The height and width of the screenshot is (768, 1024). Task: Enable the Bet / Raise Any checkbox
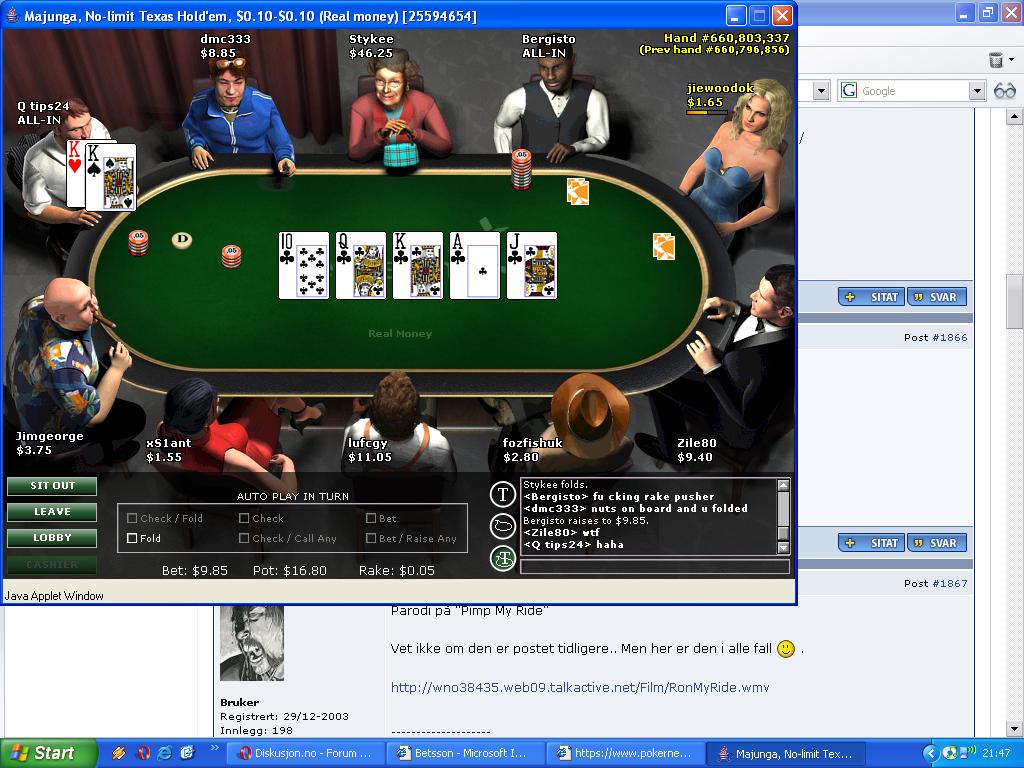coord(371,538)
